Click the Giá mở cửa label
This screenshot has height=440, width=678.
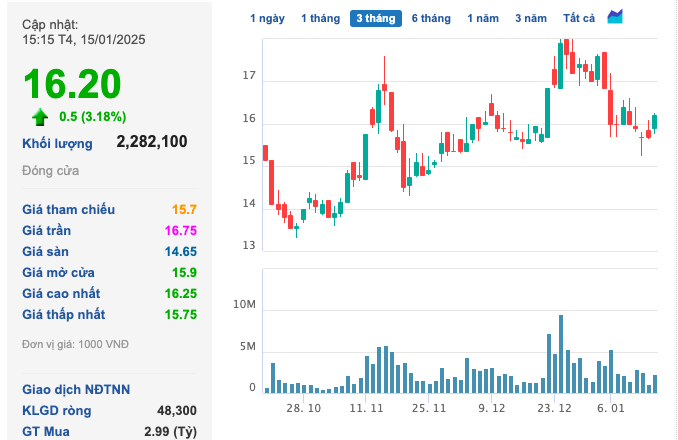coord(61,273)
